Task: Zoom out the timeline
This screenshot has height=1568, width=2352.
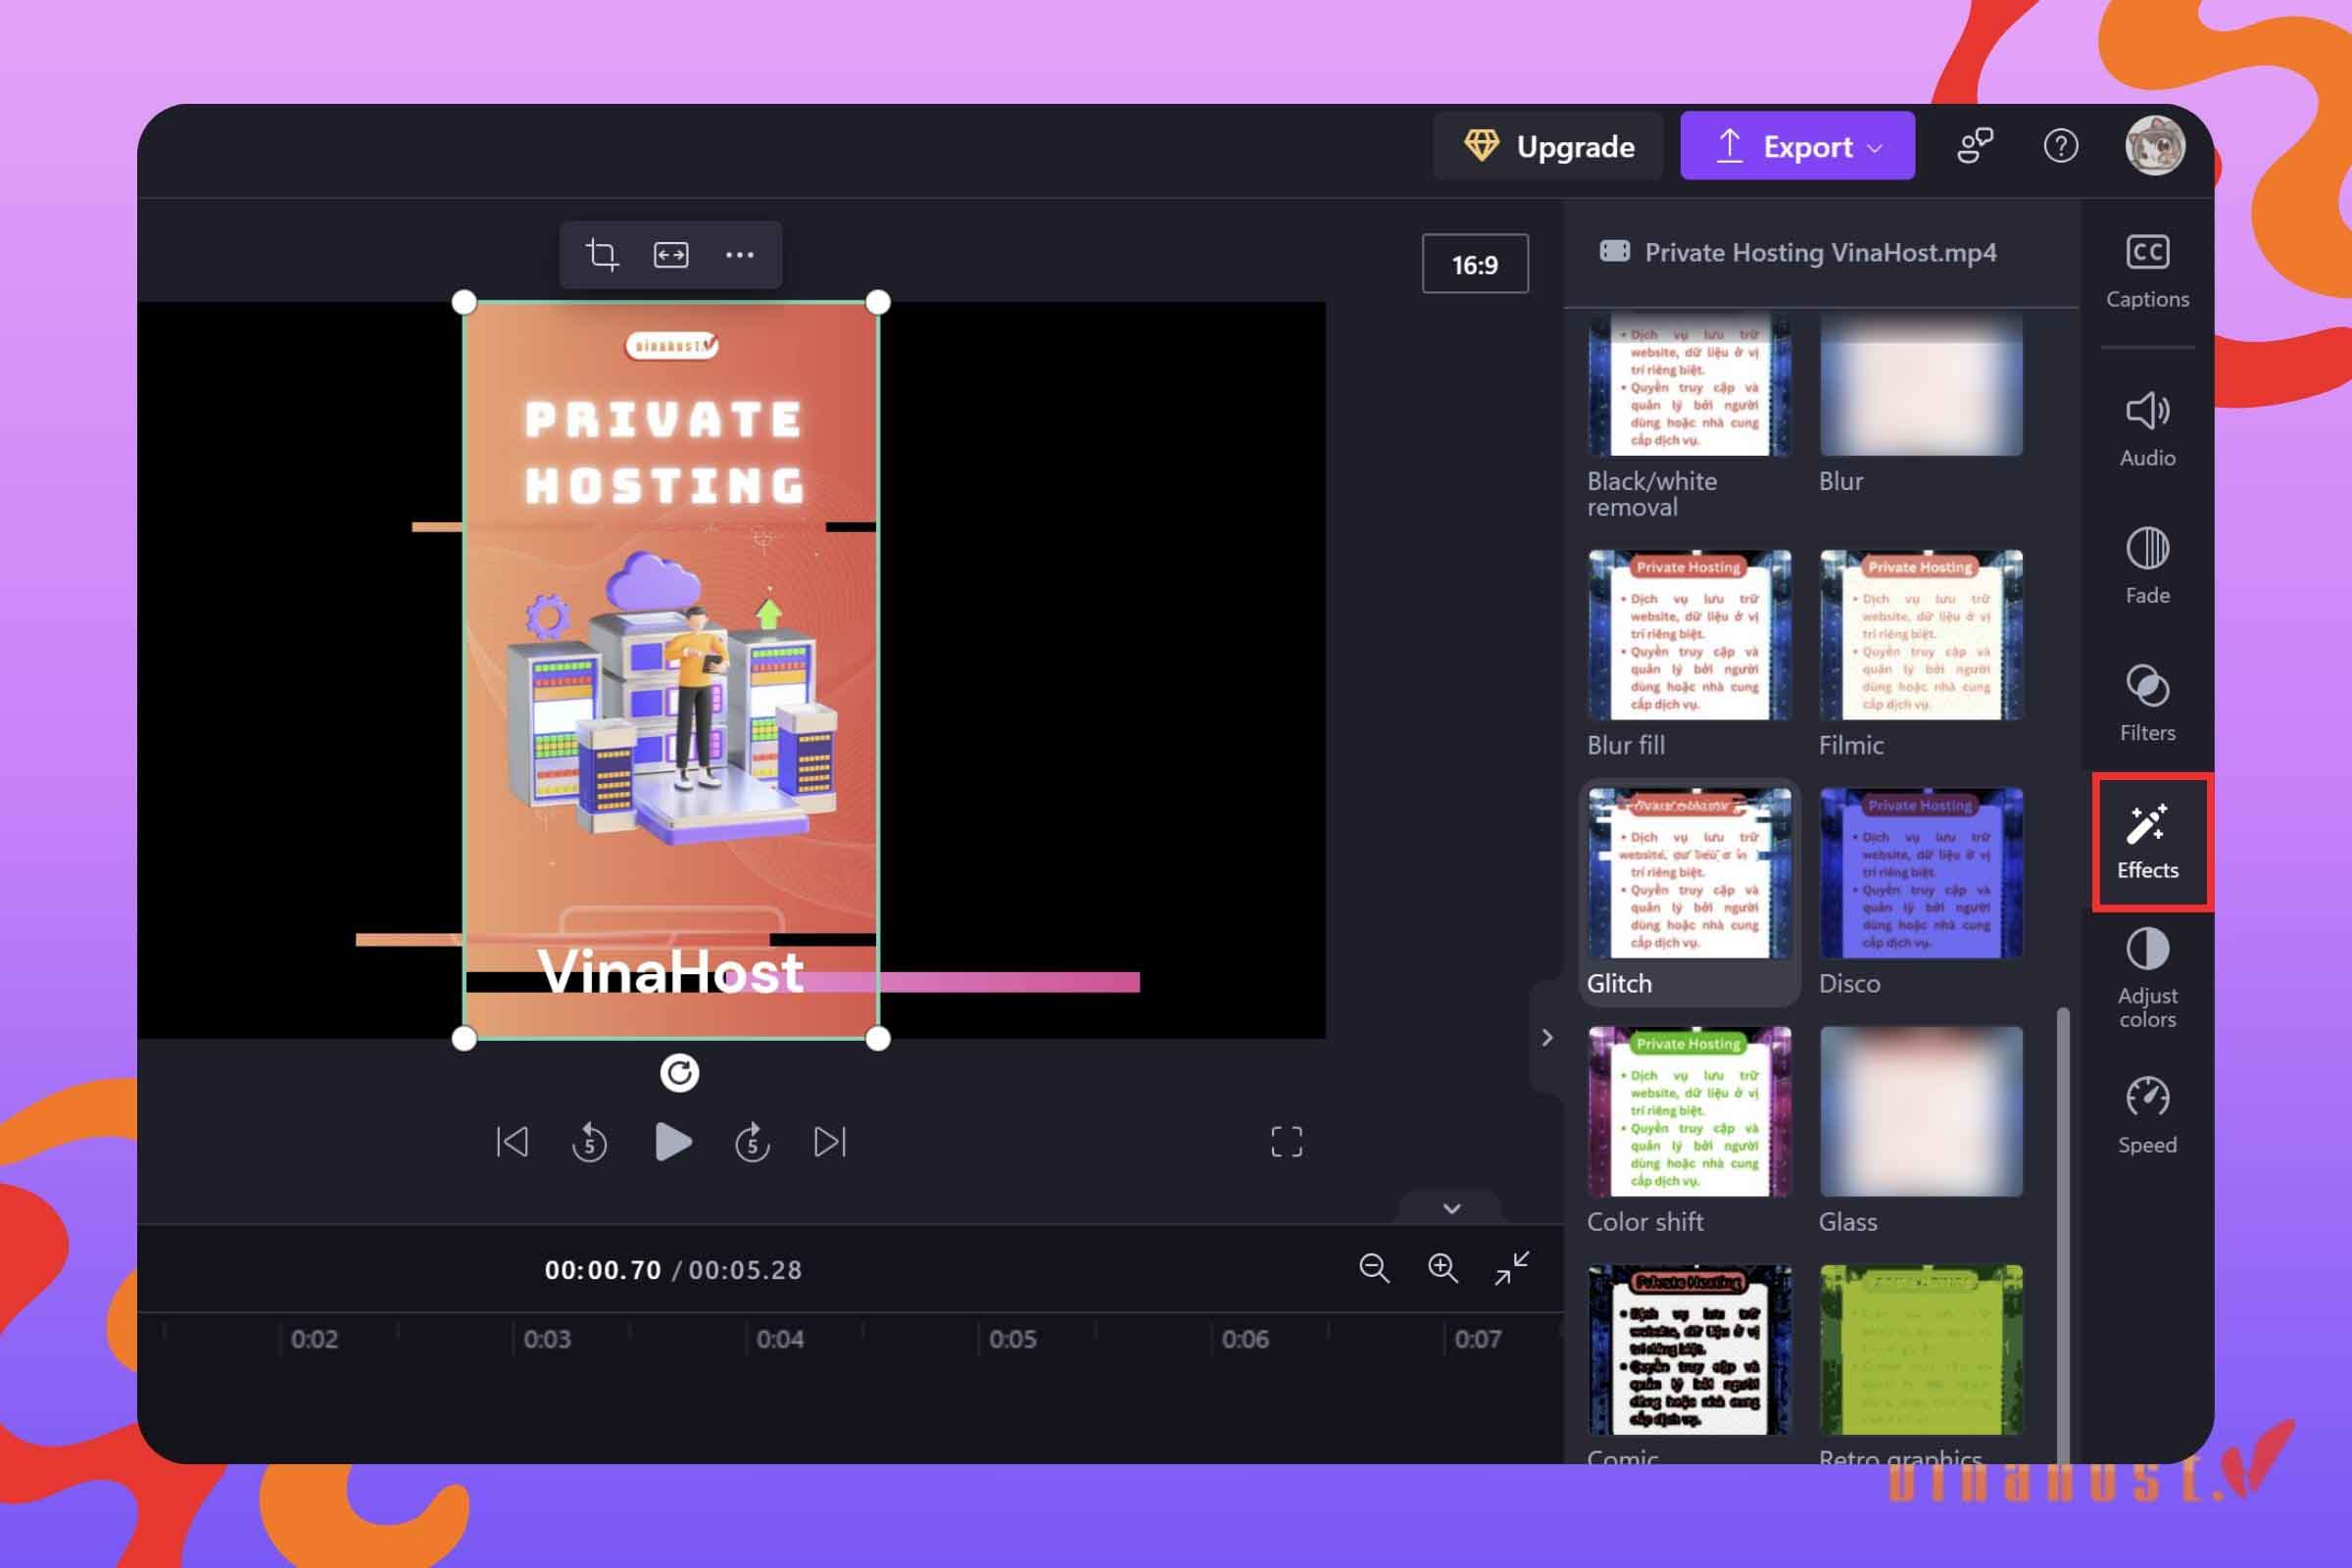Action: [1374, 1268]
